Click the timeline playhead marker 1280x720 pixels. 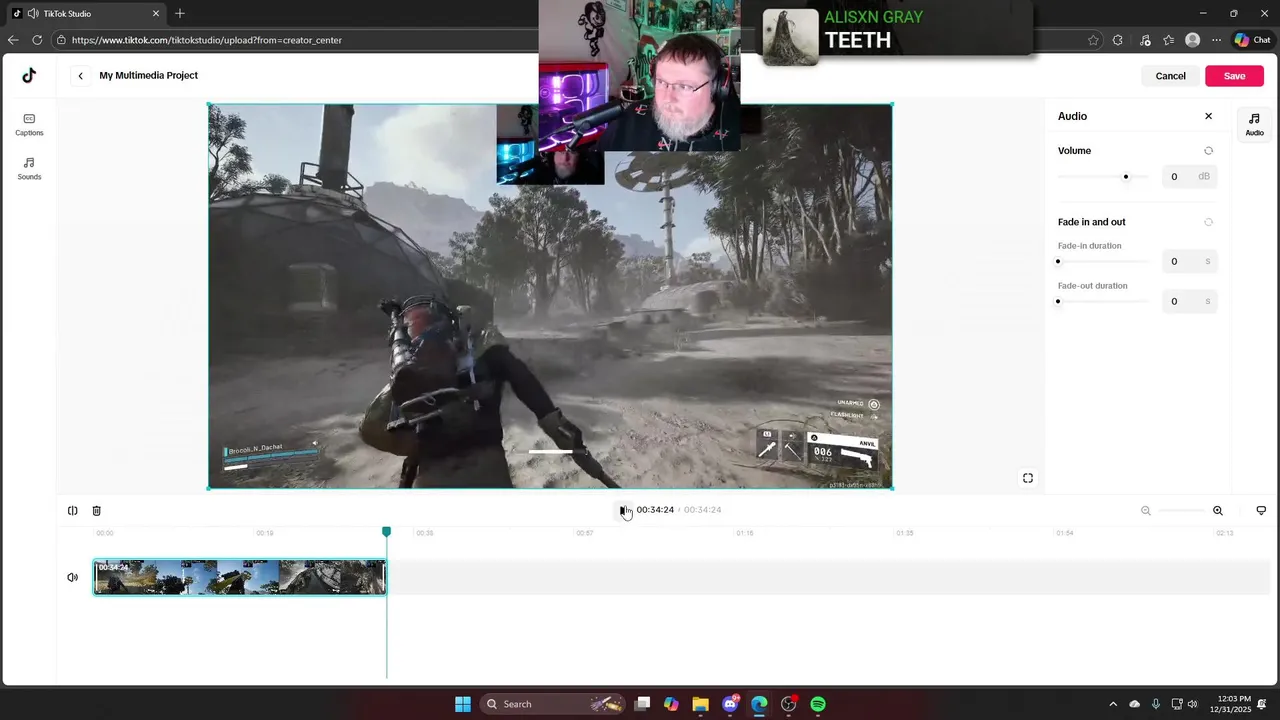(x=387, y=532)
